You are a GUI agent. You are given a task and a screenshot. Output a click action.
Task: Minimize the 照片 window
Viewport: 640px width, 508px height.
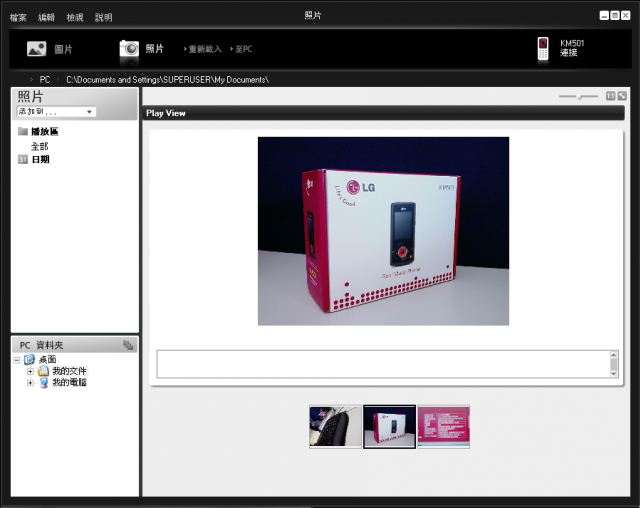[604, 16]
